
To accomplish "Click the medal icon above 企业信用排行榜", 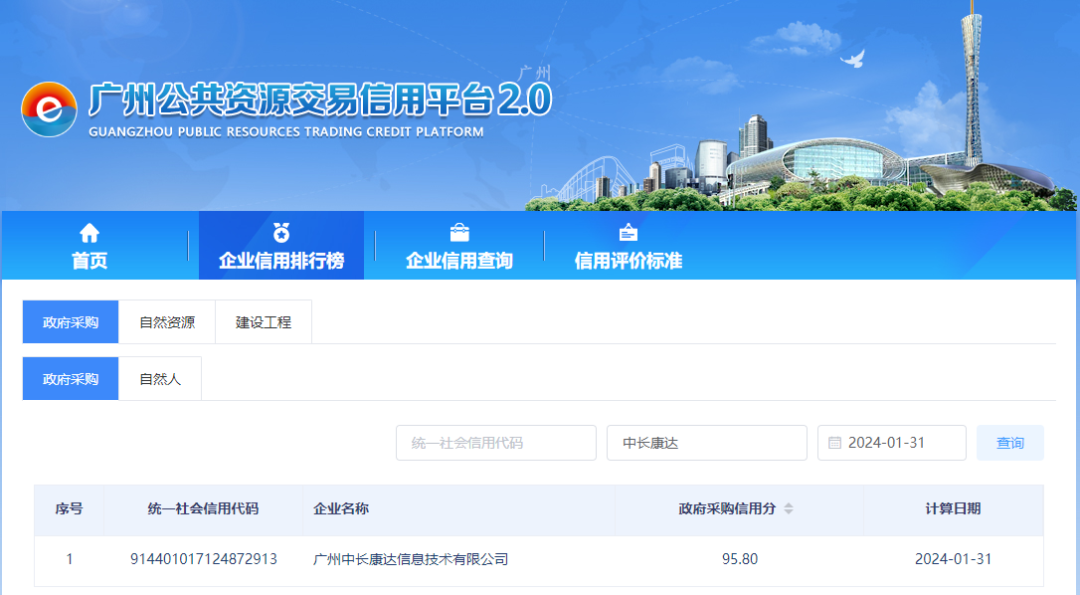I will [x=281, y=233].
